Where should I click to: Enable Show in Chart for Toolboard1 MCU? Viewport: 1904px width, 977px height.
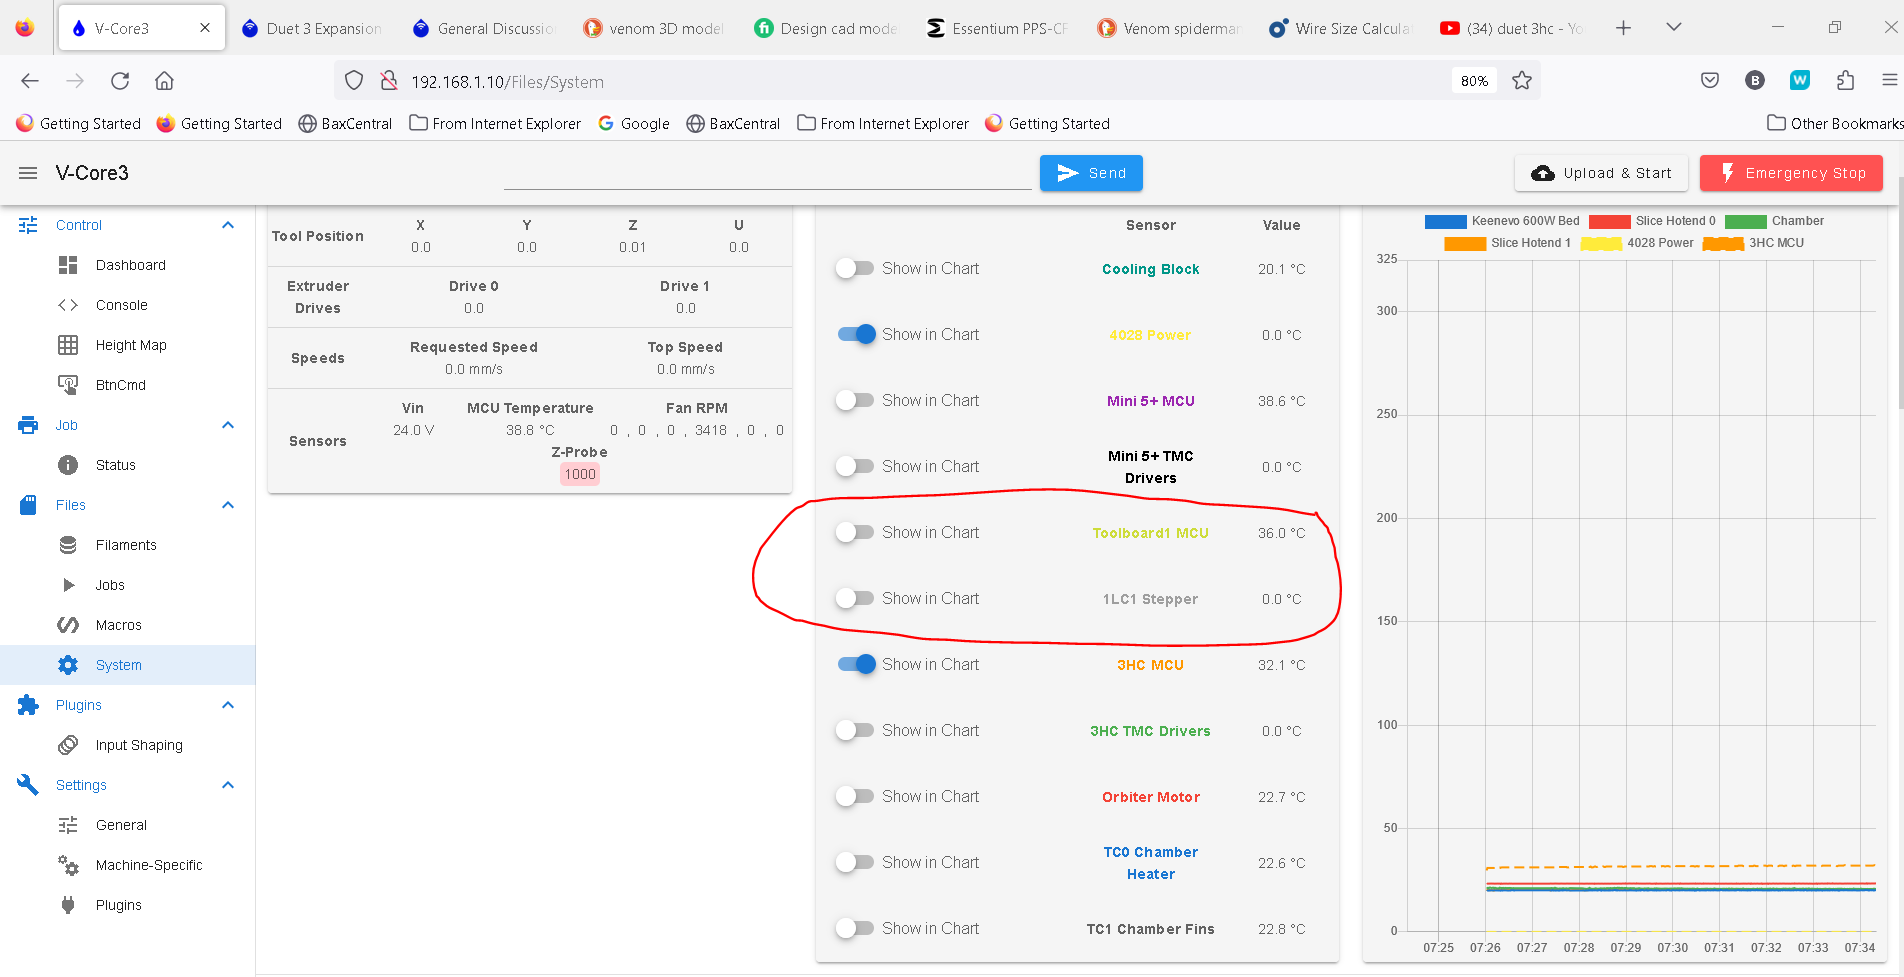pyautogui.click(x=856, y=532)
